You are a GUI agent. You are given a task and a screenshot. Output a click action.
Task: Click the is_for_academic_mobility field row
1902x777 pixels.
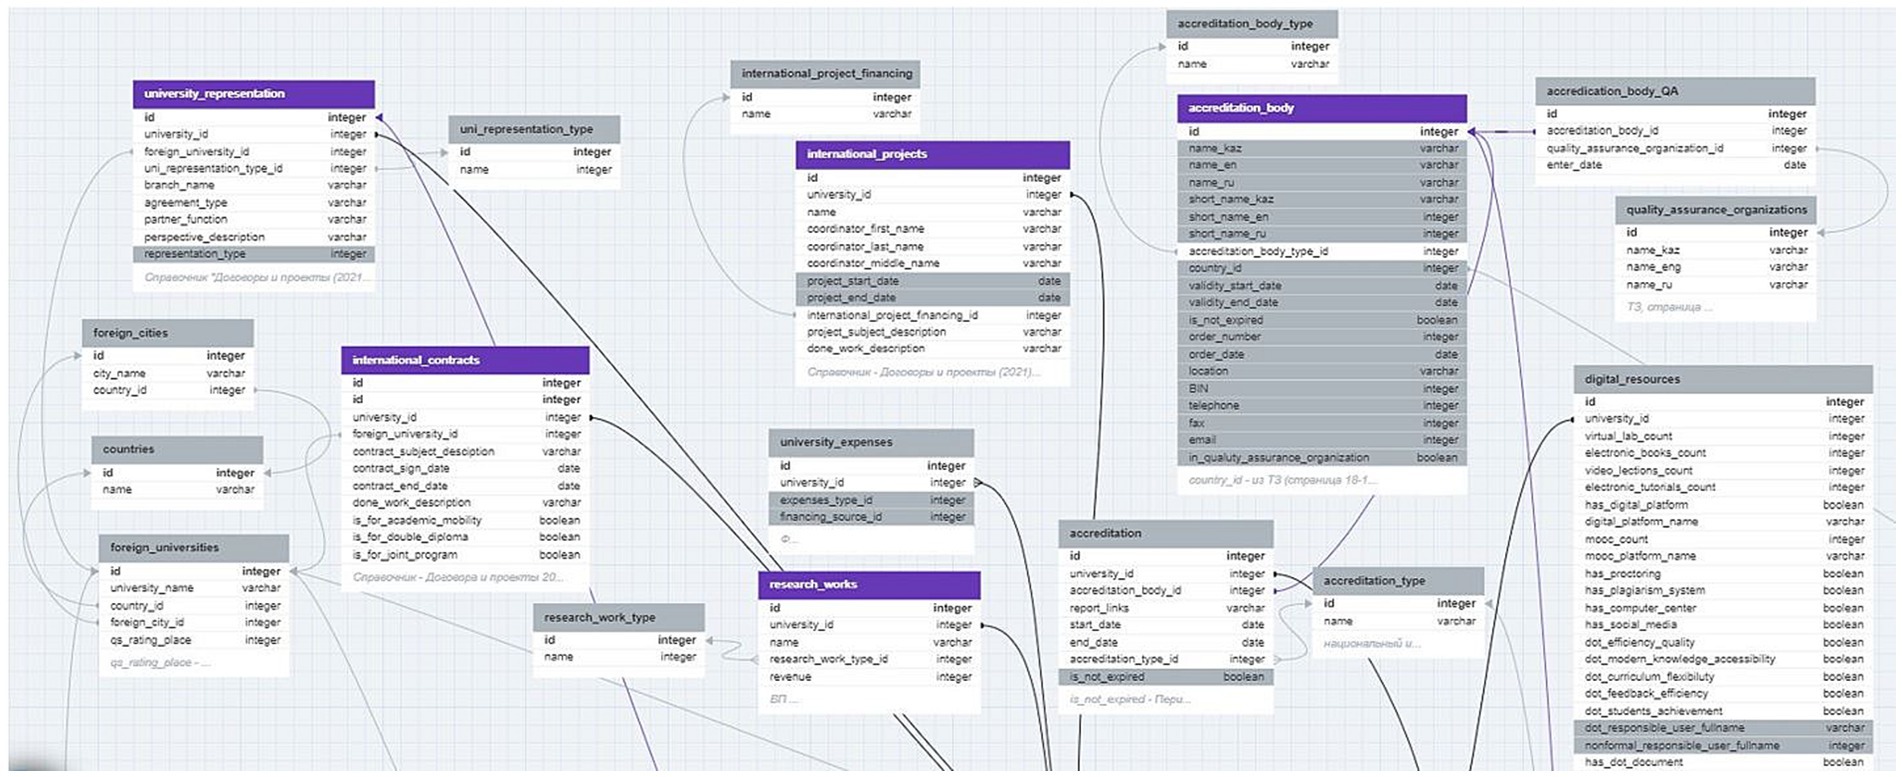tap(465, 521)
